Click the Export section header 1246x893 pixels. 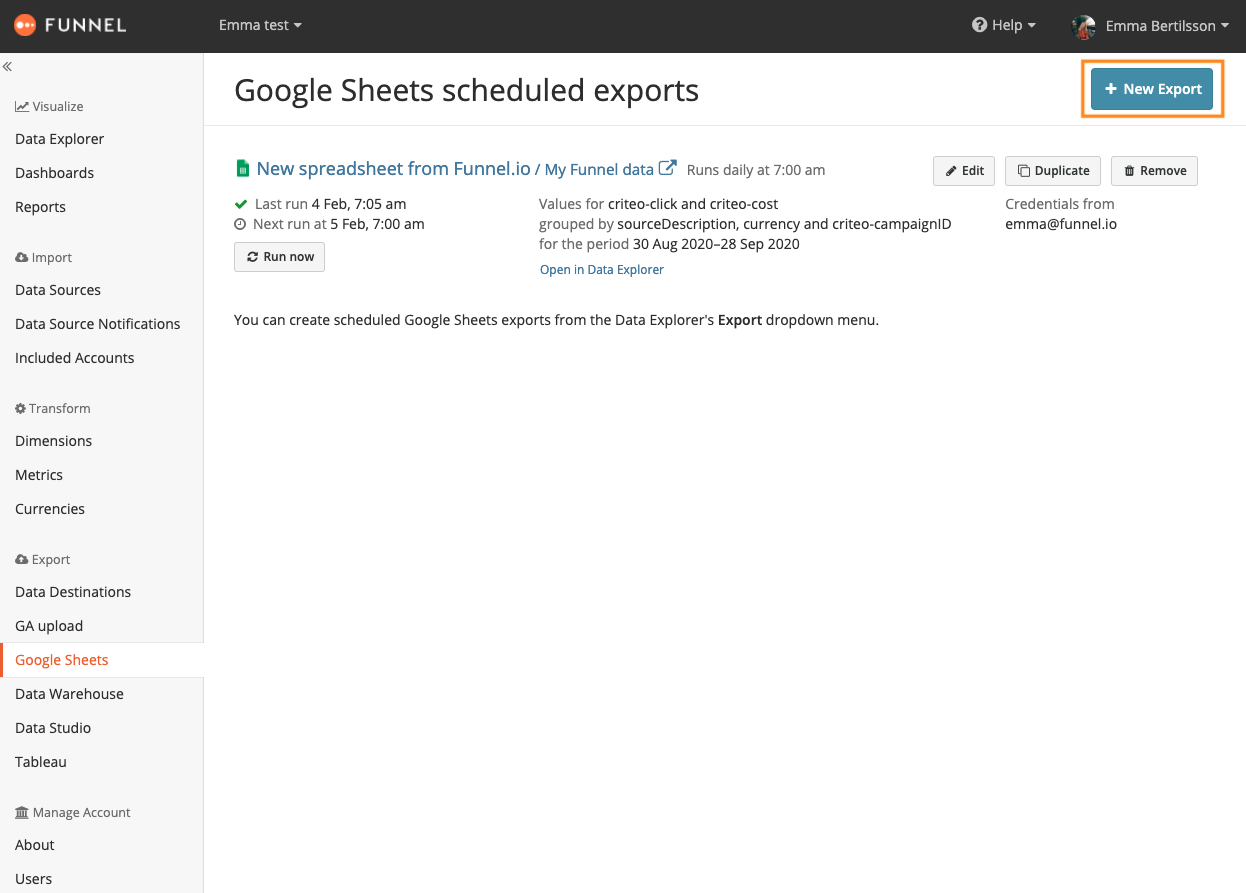coord(43,559)
